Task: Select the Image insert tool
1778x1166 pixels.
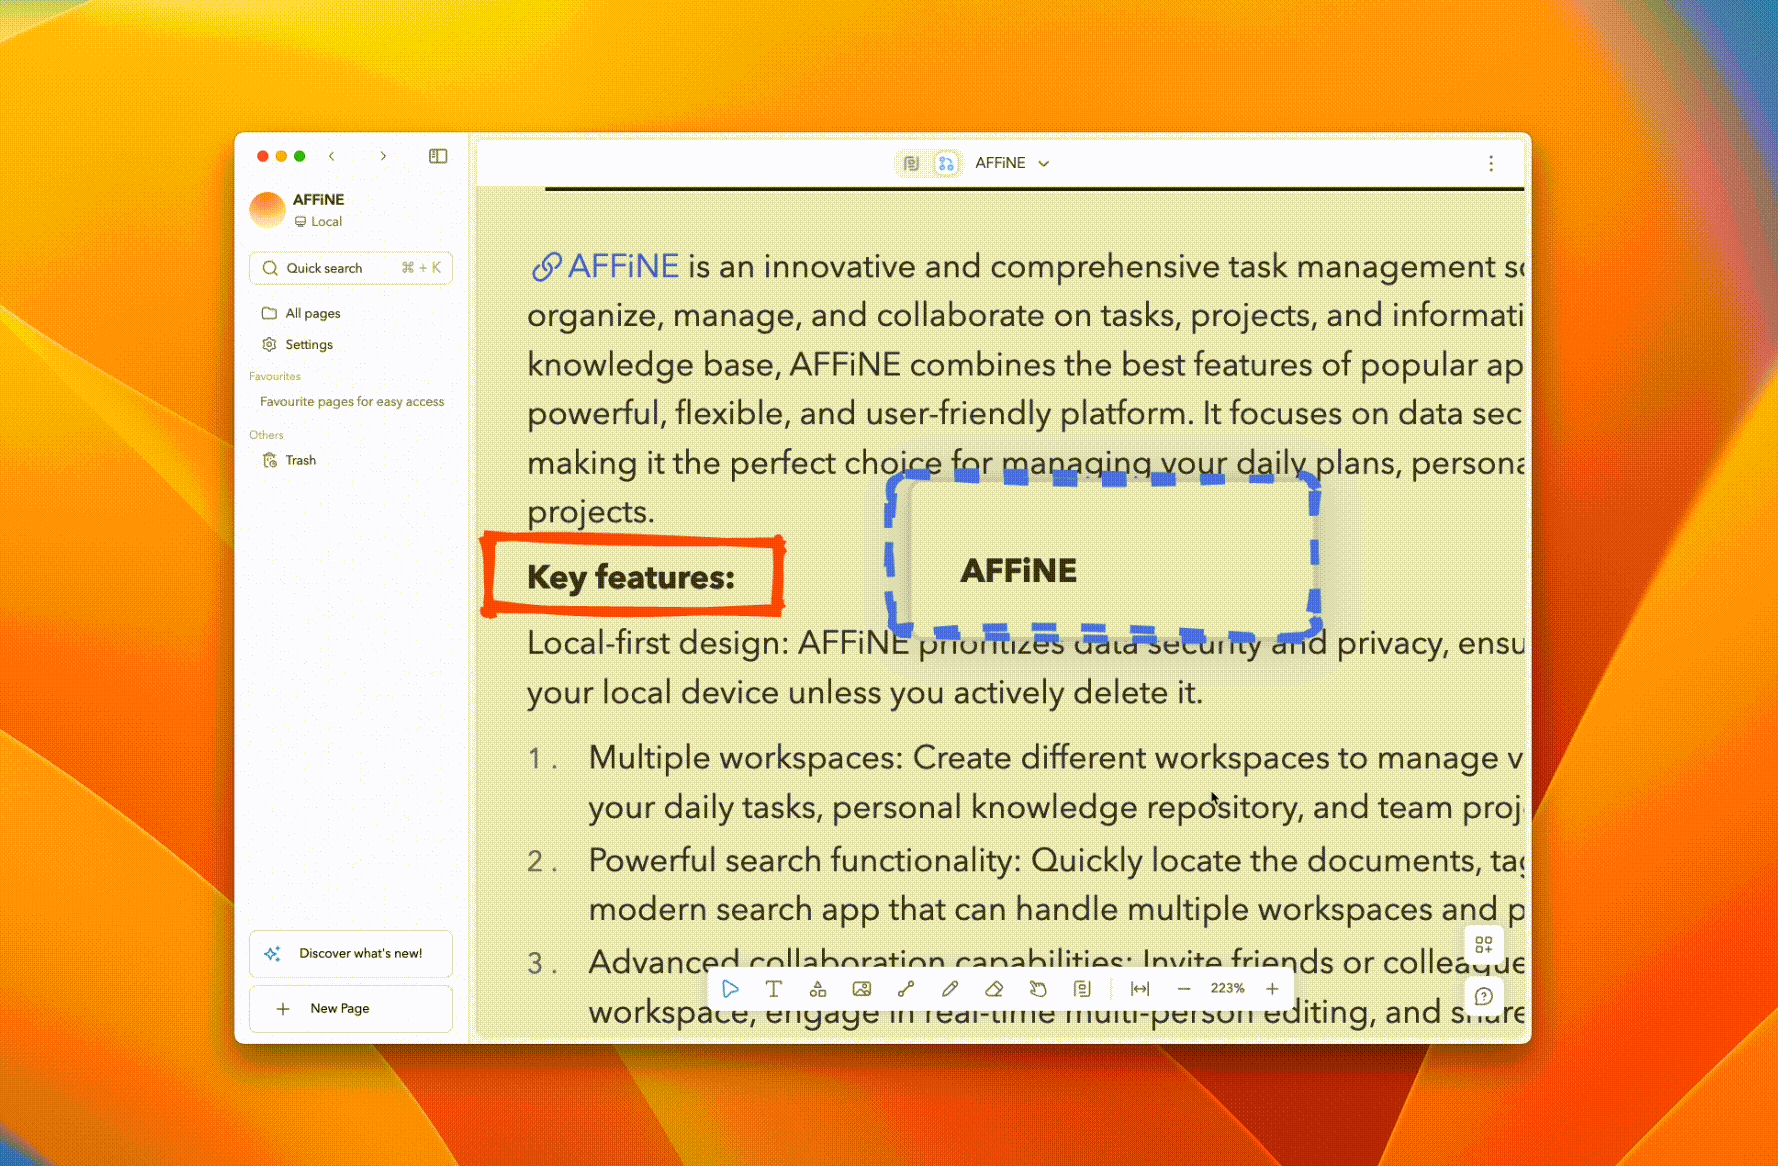Action: click(861, 989)
